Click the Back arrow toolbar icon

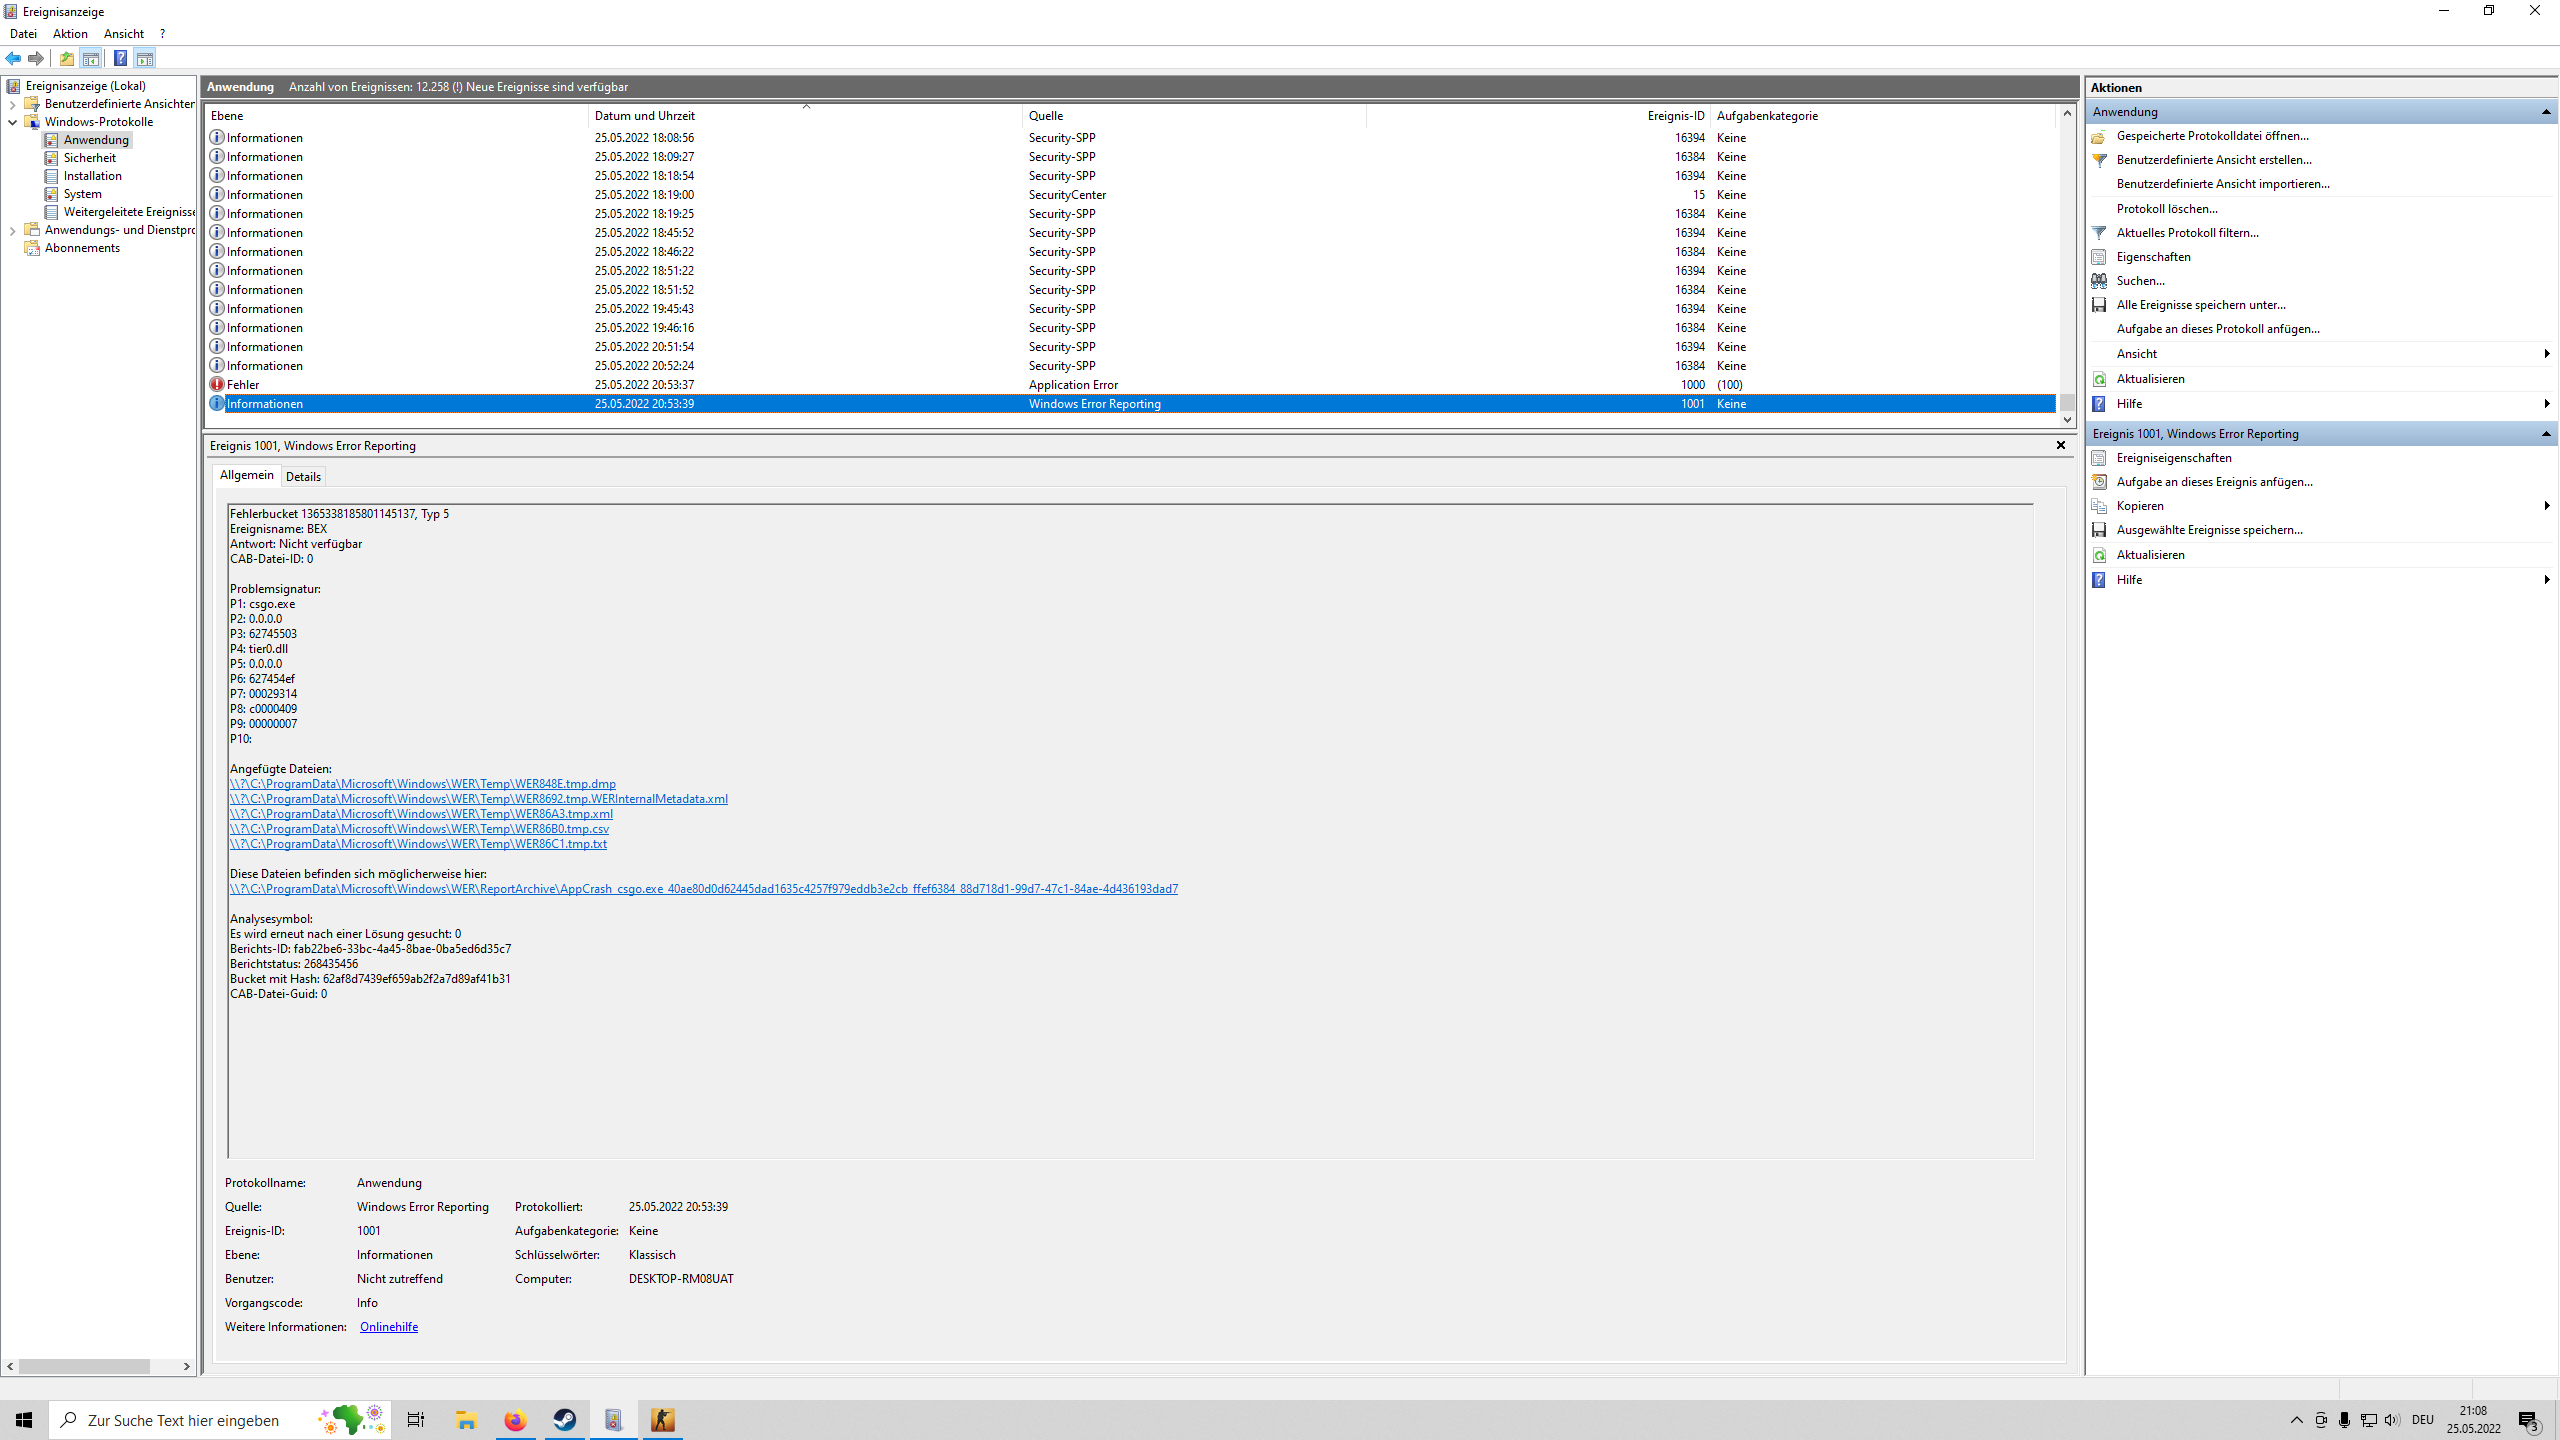point(13,58)
